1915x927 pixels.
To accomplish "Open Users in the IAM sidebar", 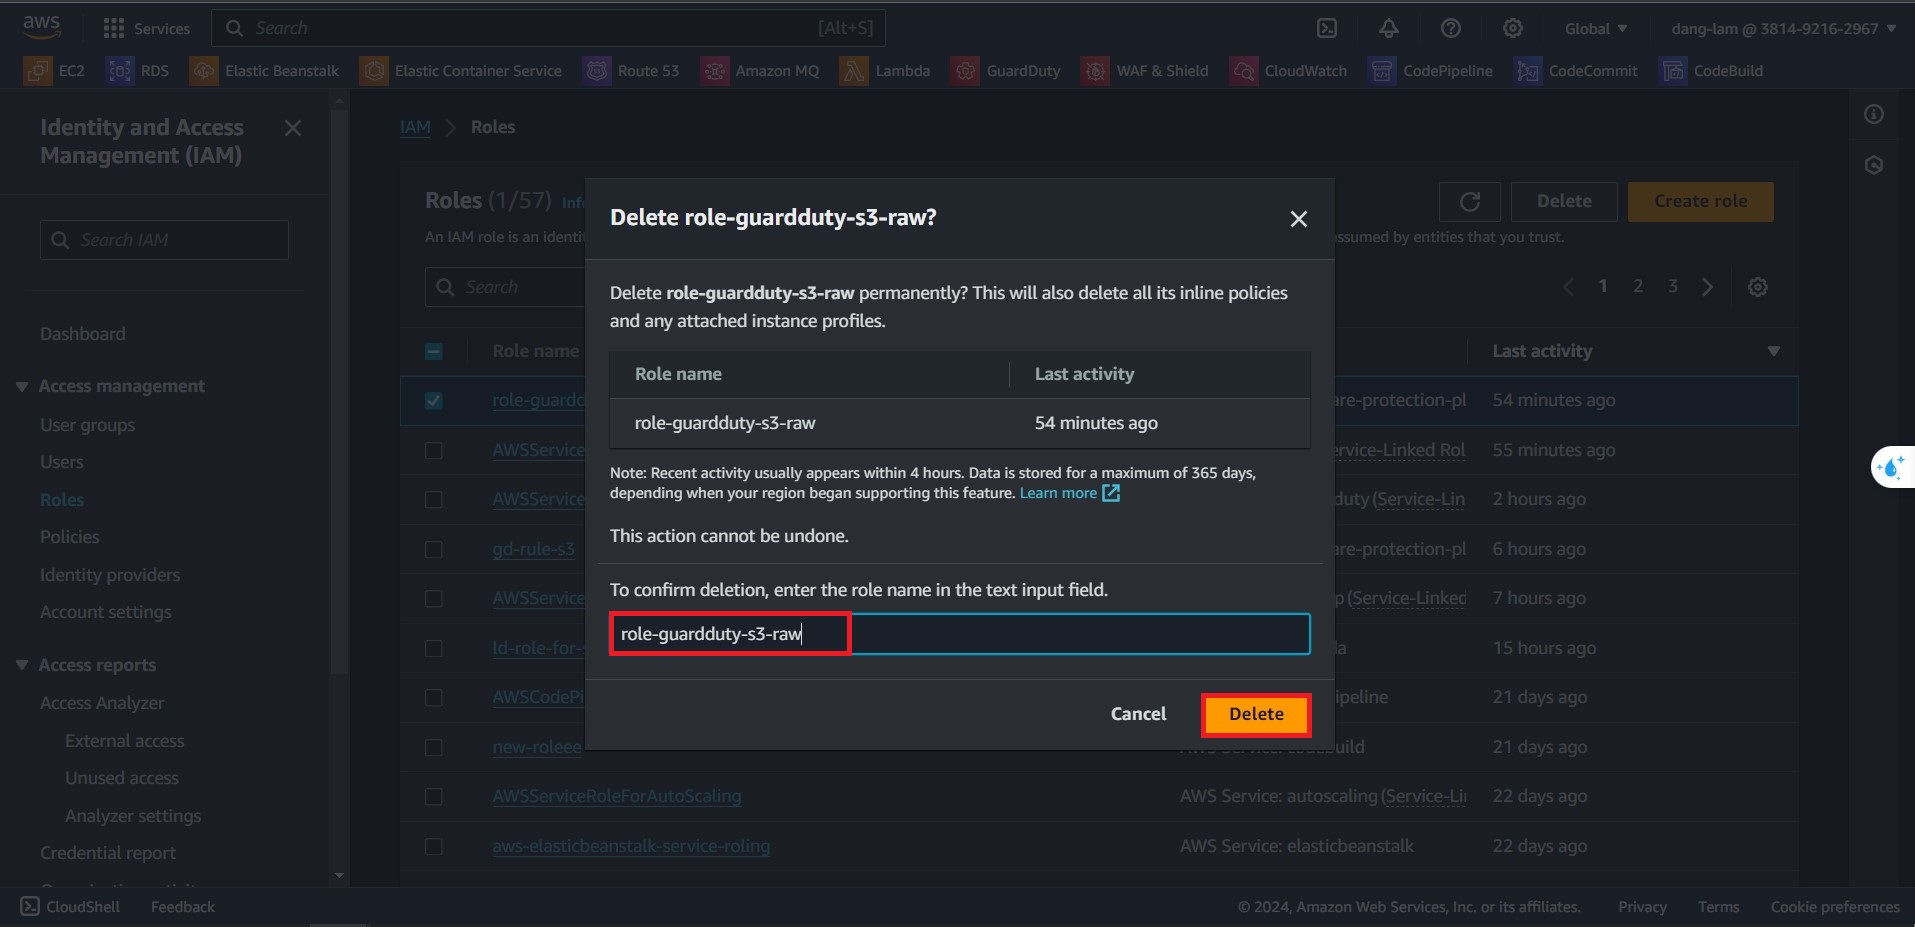I will pyautogui.click(x=62, y=462).
